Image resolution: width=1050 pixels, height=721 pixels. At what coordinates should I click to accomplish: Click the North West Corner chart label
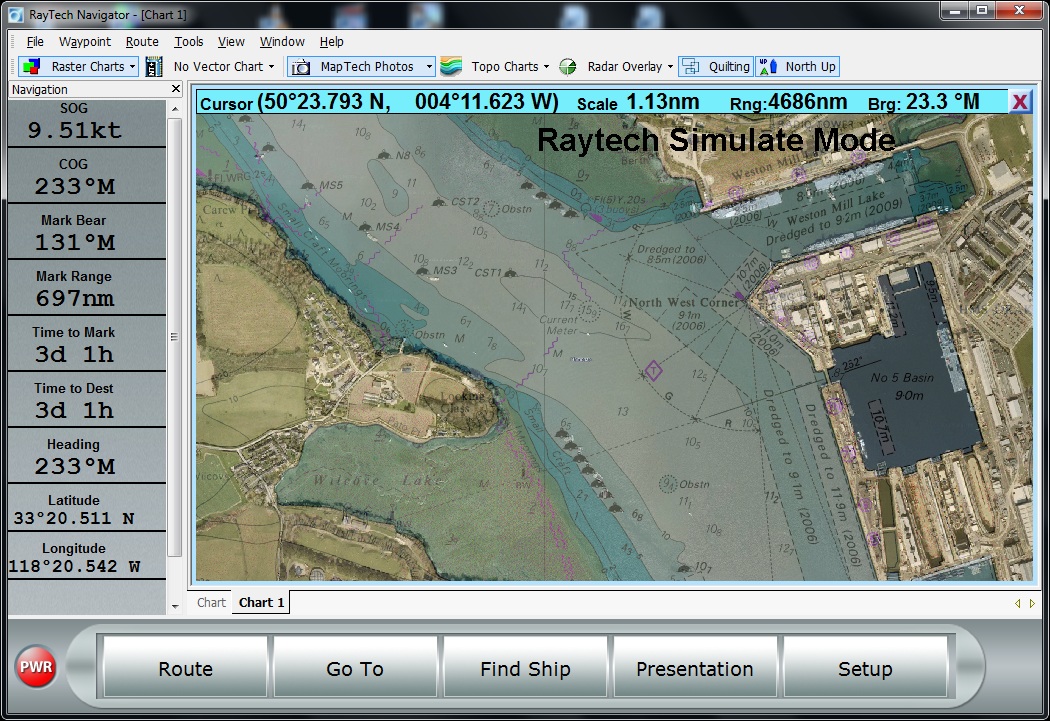pos(684,302)
